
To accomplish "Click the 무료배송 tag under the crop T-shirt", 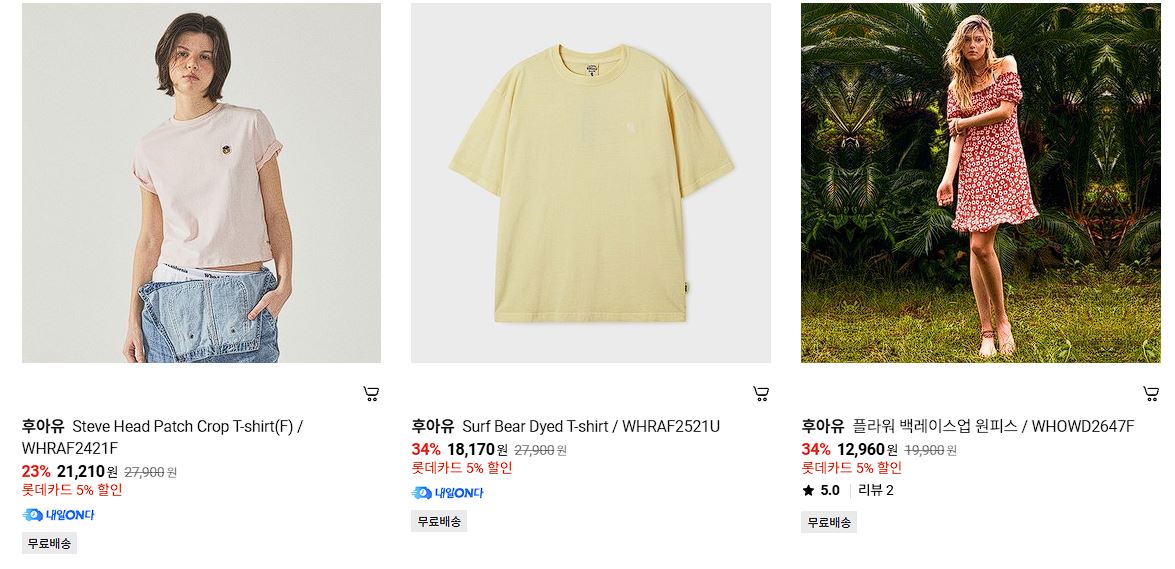I will [49, 544].
